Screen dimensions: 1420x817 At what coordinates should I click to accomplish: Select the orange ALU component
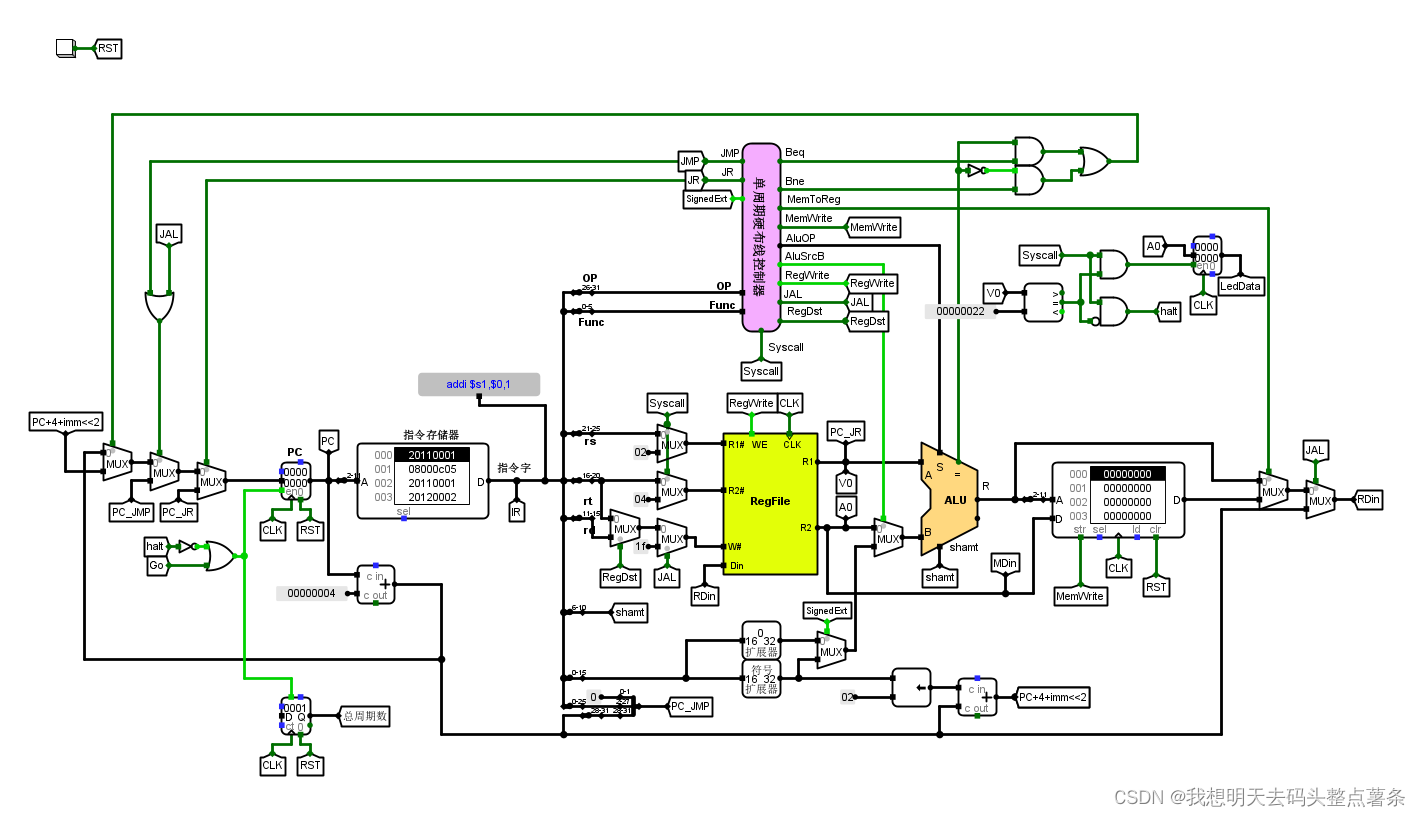pos(955,498)
